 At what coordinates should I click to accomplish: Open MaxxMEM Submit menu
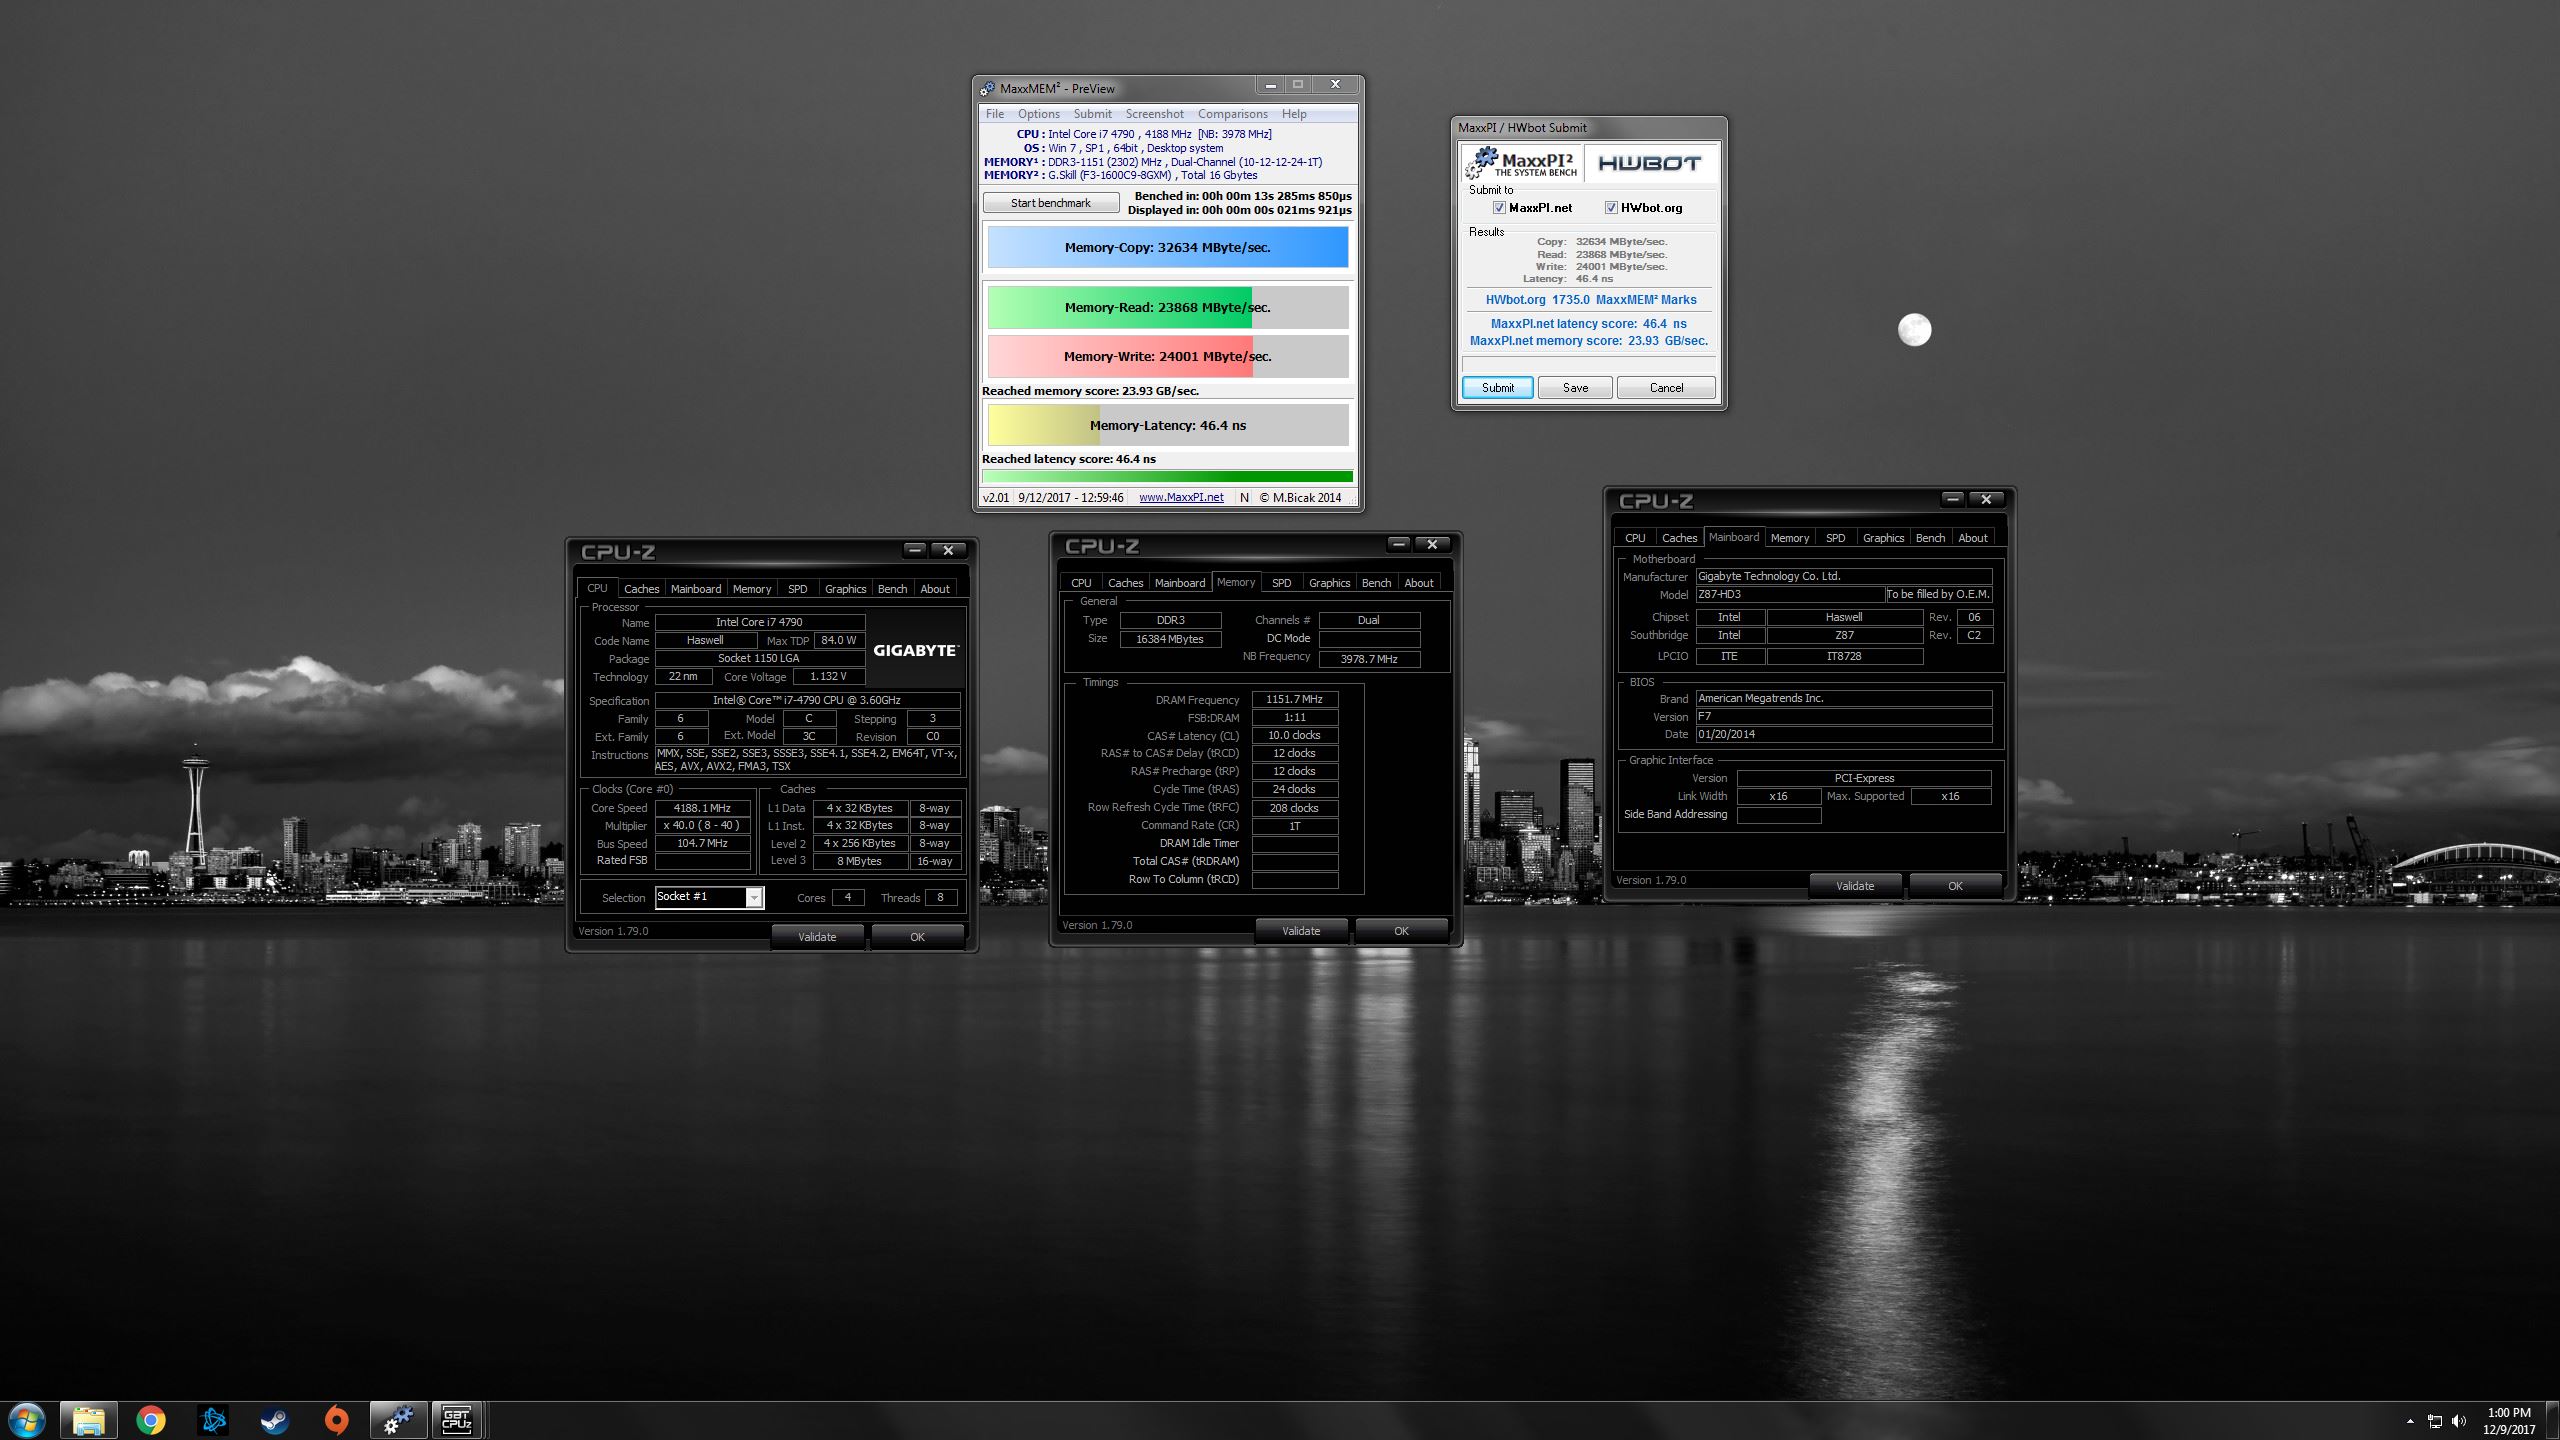tap(1092, 114)
